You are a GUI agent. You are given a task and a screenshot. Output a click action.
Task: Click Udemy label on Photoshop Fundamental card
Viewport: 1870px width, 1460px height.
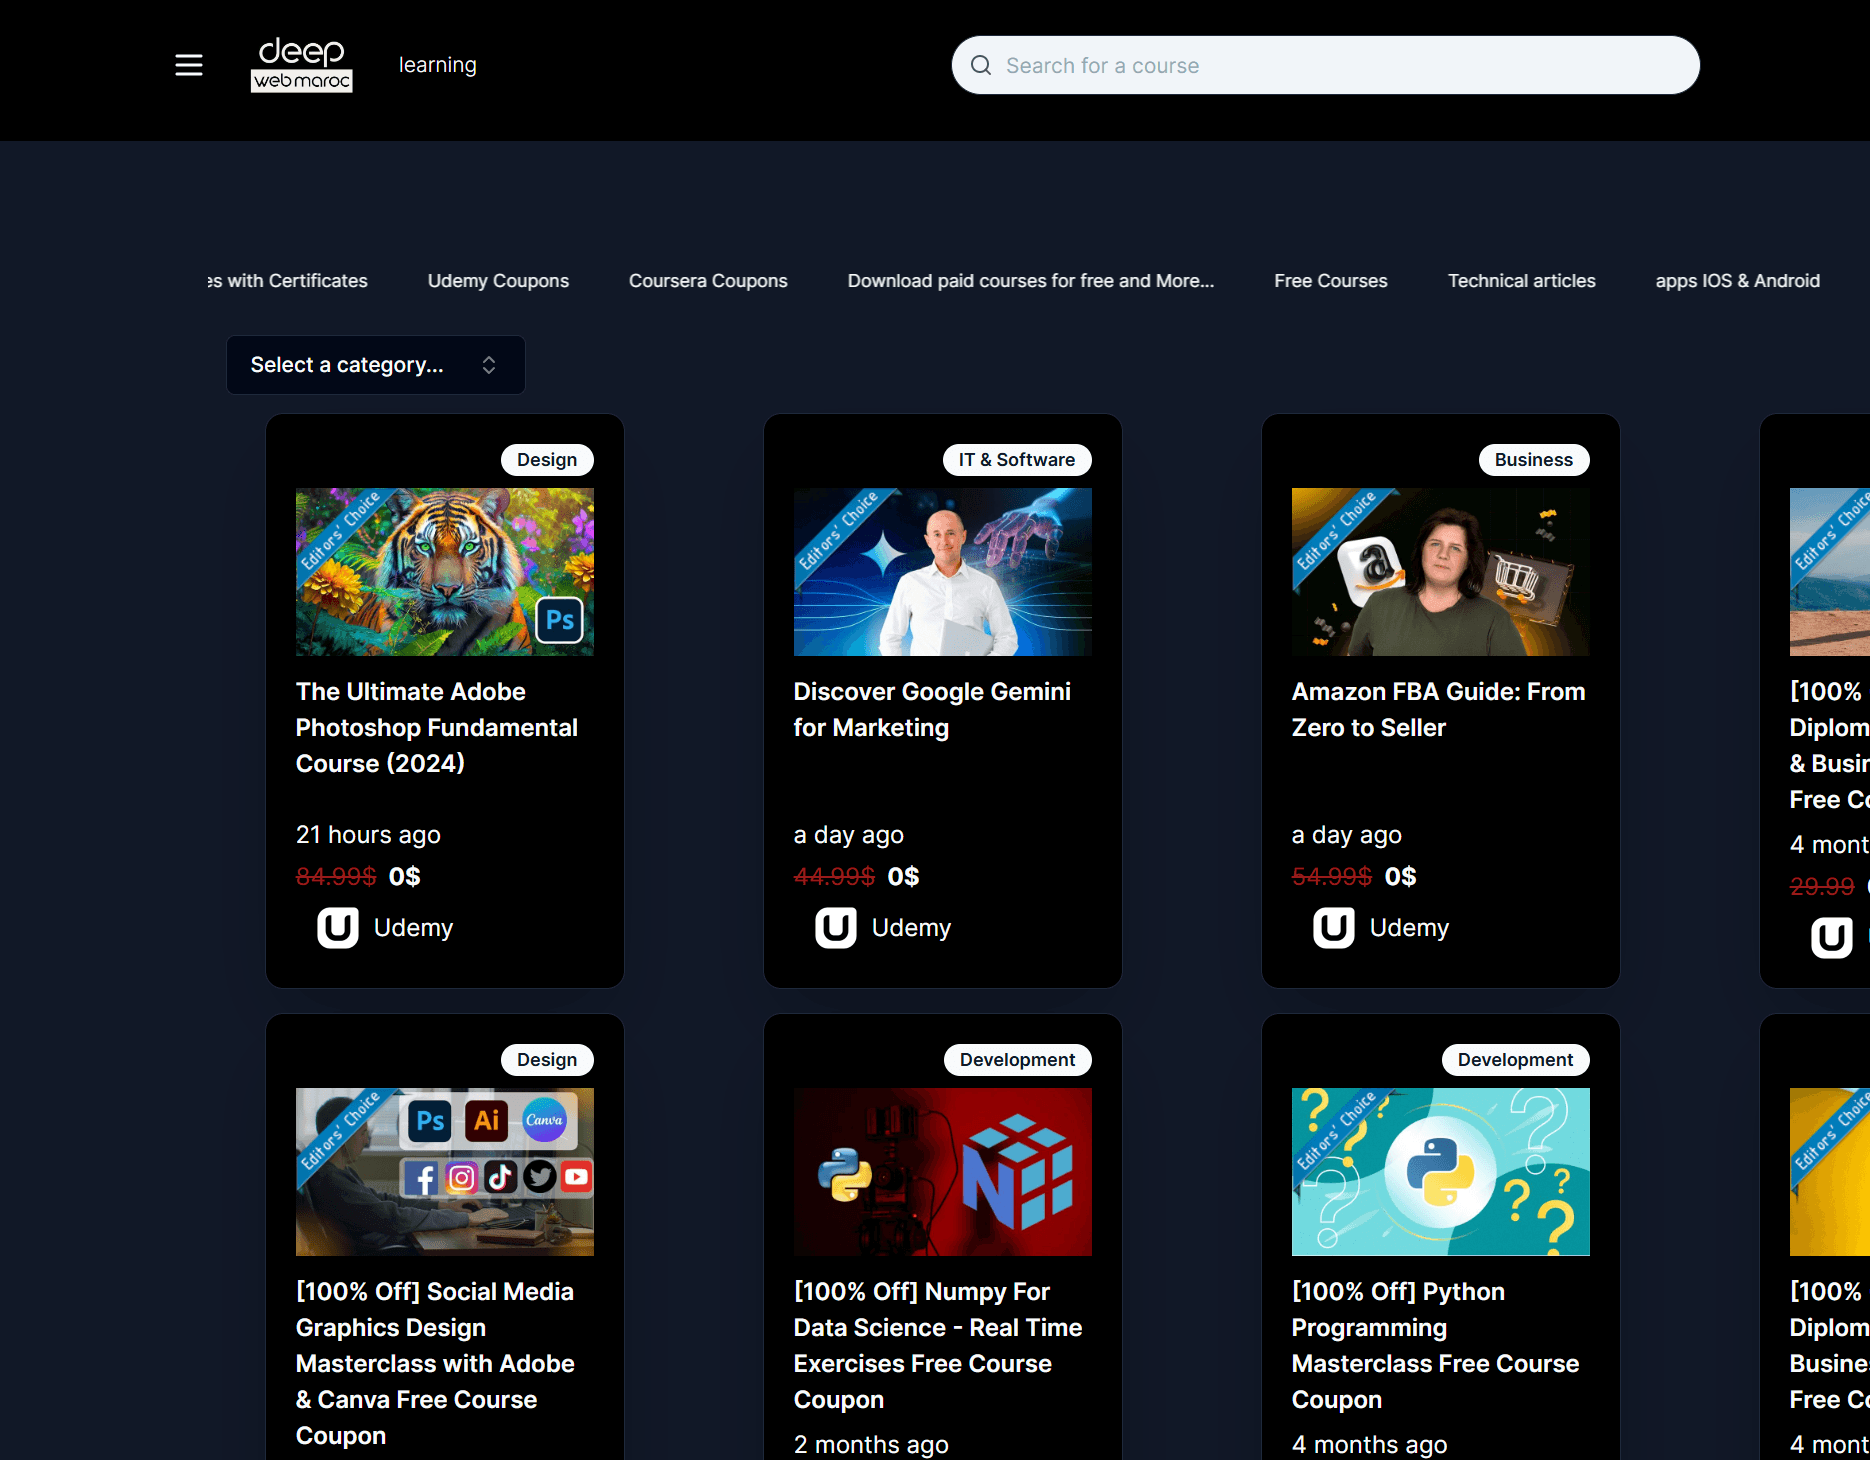tap(413, 928)
